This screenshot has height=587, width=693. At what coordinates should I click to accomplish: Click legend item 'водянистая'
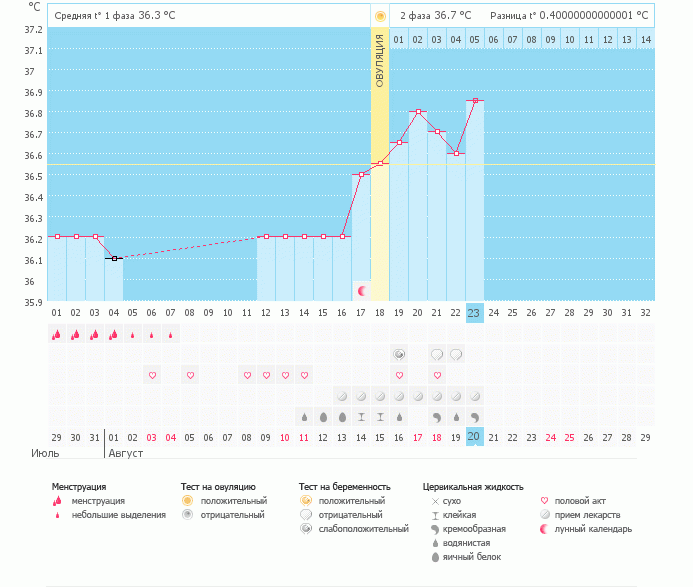[x=466, y=543]
